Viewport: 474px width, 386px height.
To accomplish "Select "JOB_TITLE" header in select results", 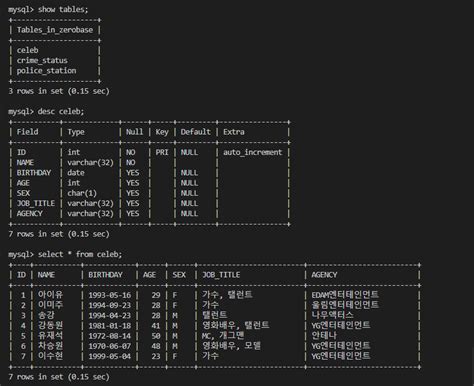I will coord(221,275).
